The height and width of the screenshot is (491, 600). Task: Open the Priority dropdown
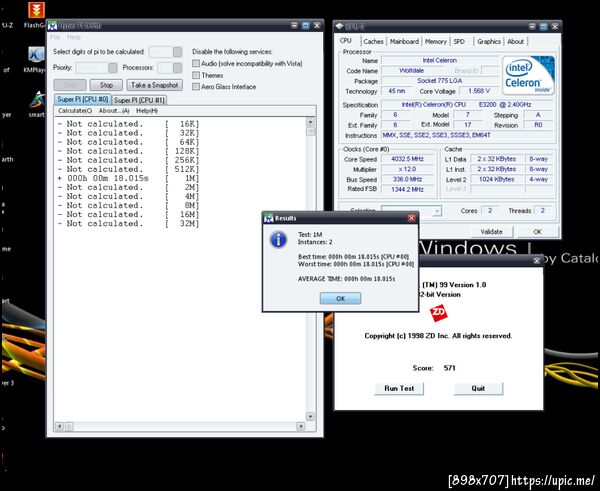[x=112, y=68]
